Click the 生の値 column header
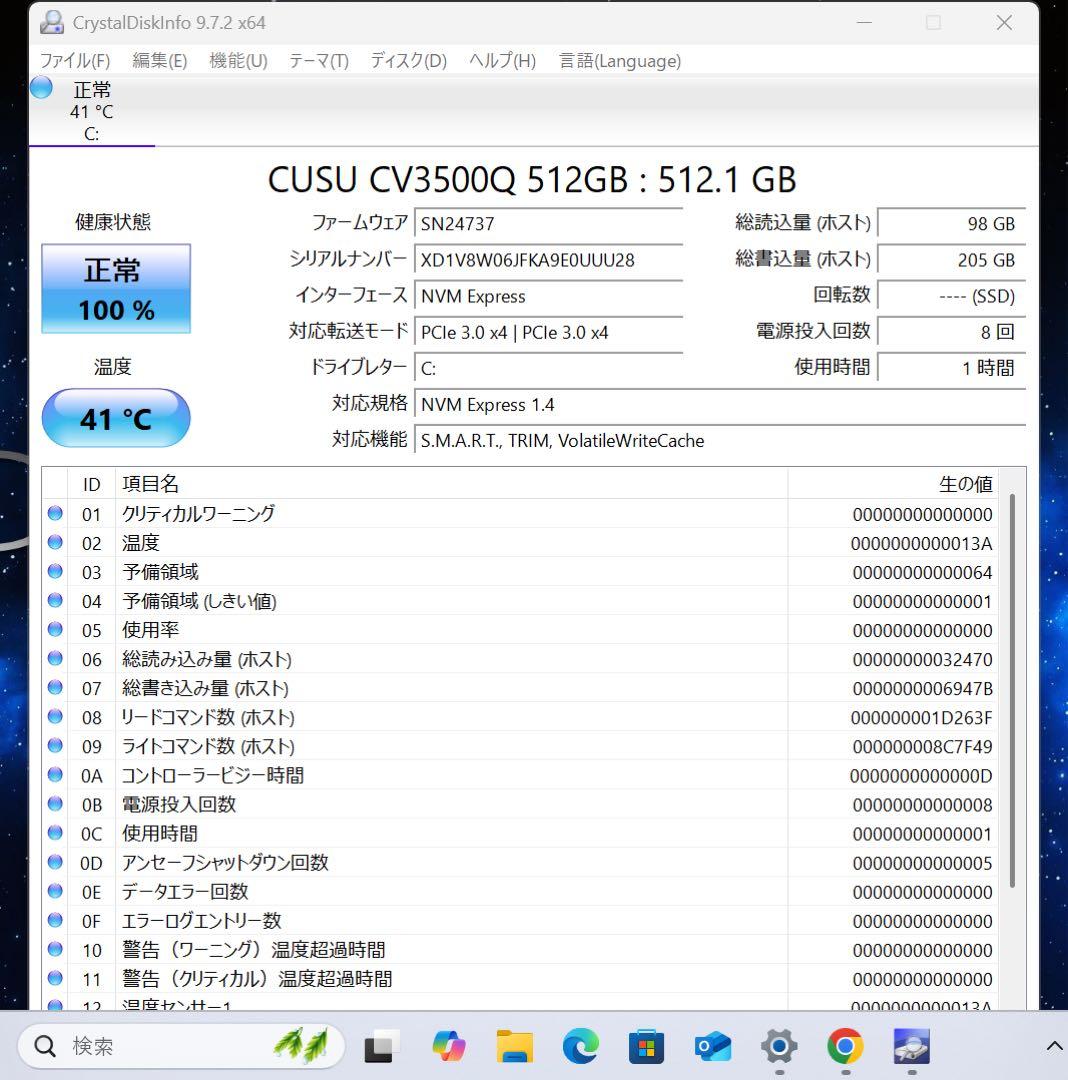 point(892,484)
